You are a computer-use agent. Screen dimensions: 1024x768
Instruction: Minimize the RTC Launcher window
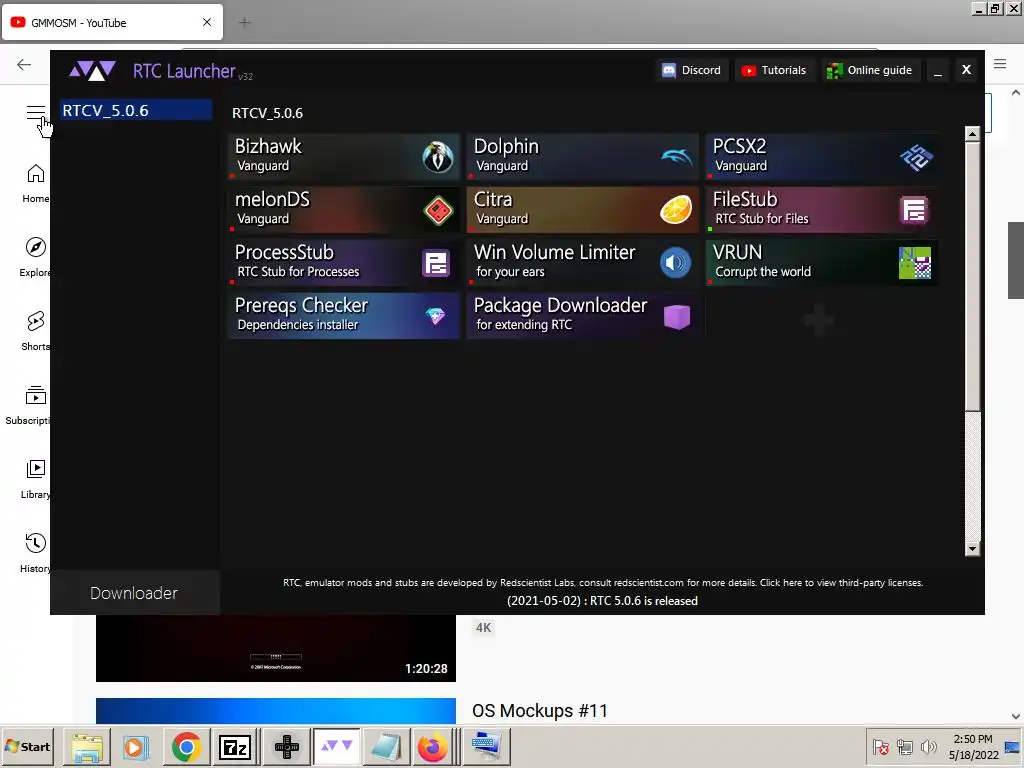click(x=938, y=71)
